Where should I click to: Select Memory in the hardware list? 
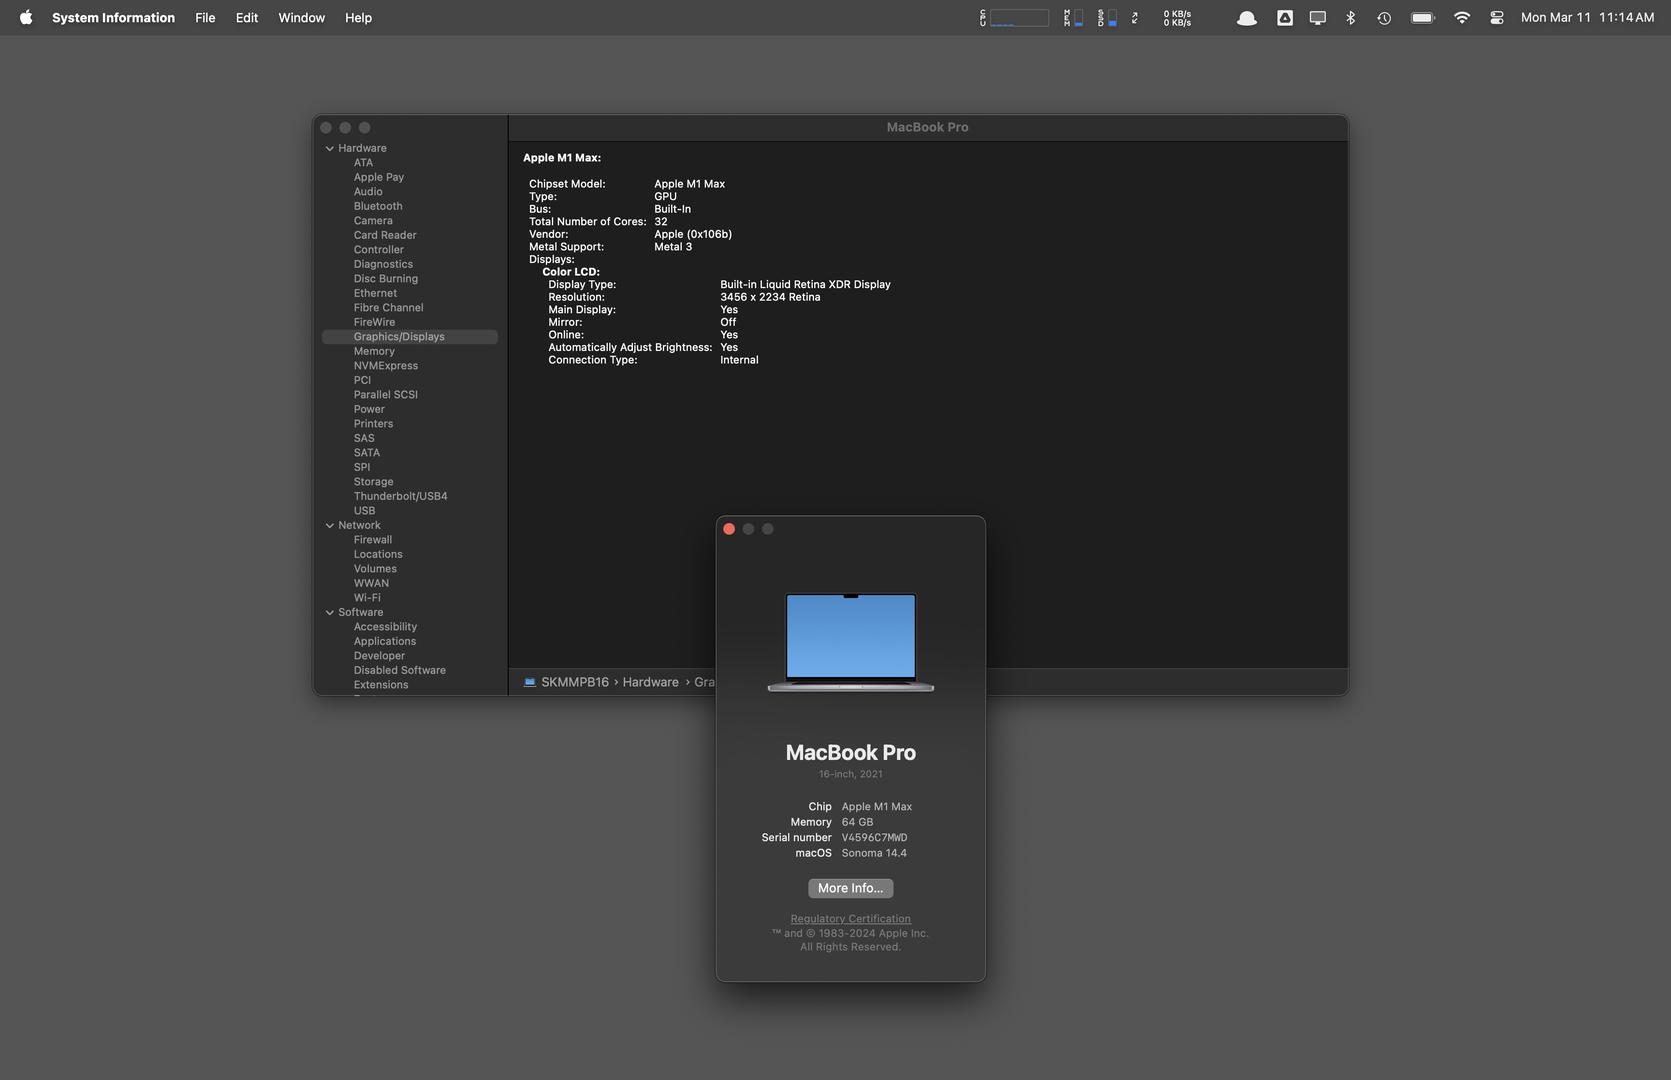(x=374, y=351)
